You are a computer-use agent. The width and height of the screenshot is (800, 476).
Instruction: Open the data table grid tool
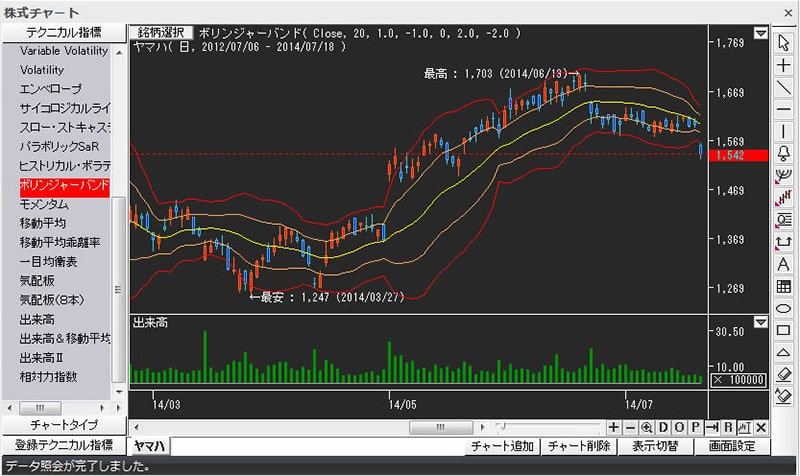point(783,286)
